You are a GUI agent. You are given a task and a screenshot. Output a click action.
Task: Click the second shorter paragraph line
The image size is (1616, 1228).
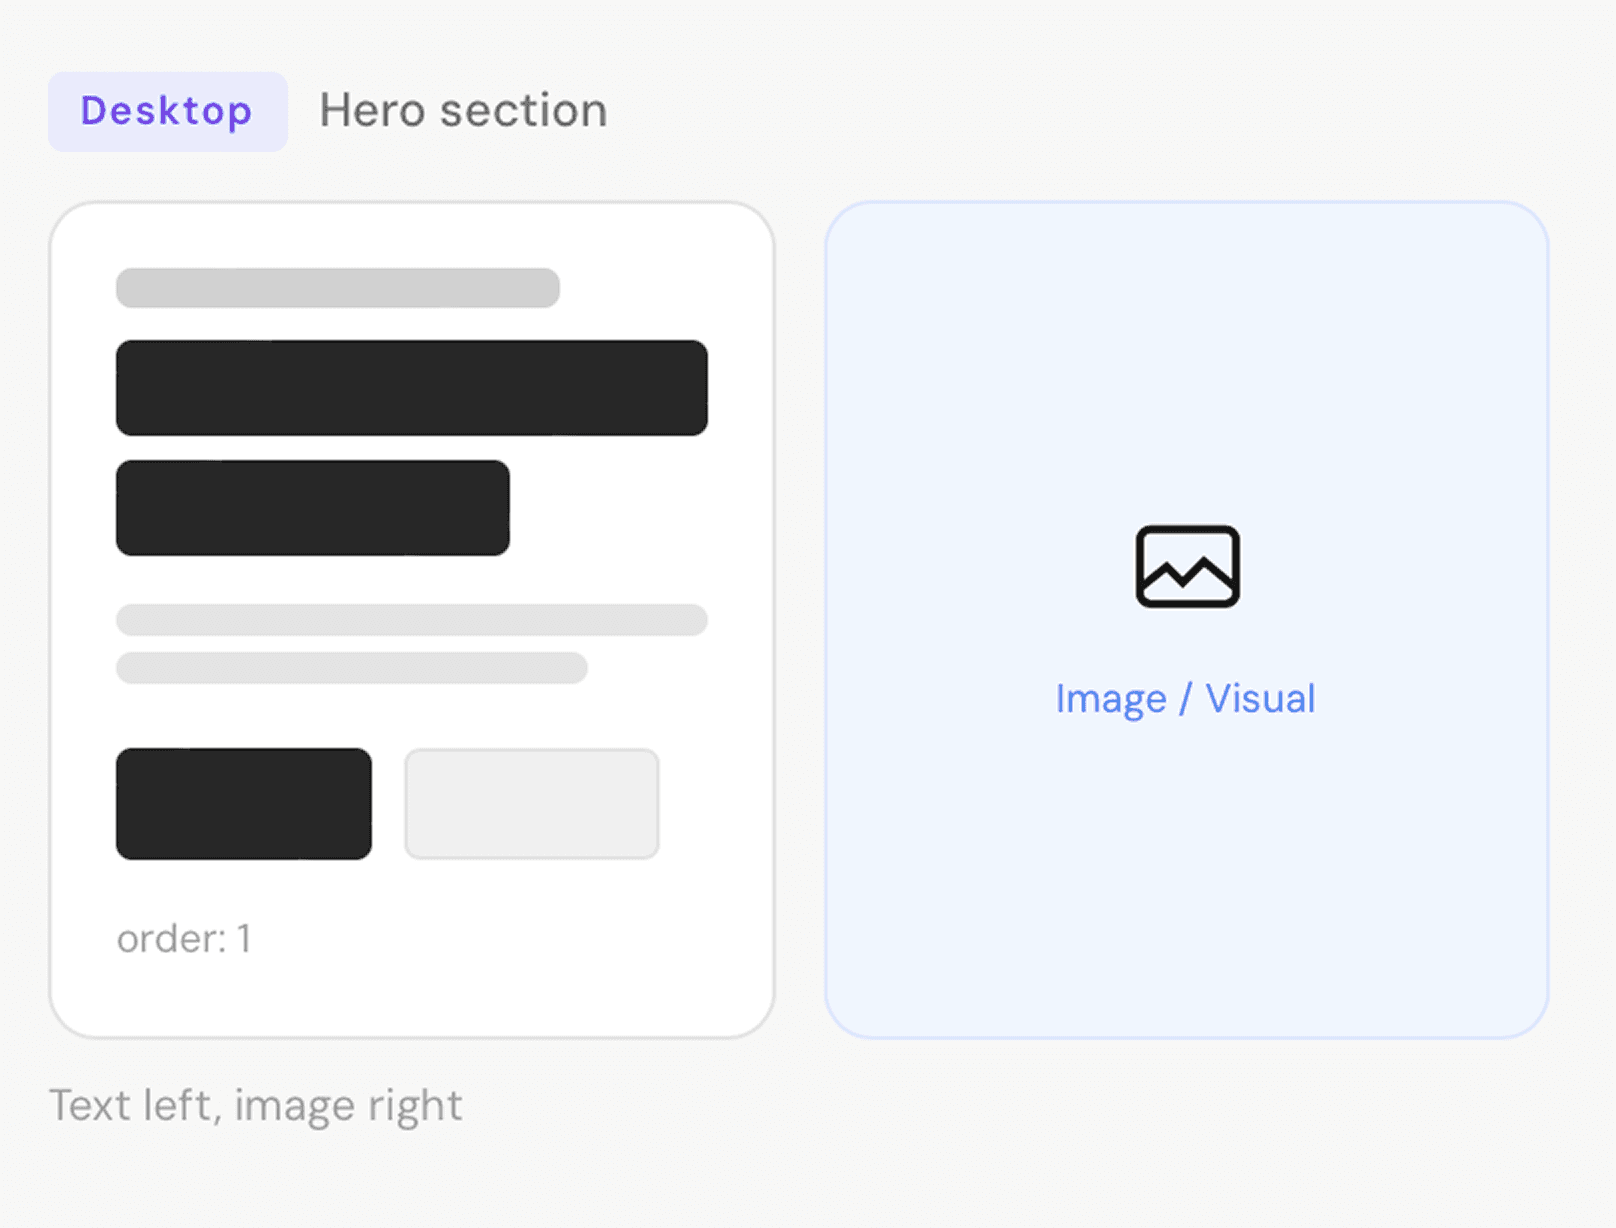352,667
